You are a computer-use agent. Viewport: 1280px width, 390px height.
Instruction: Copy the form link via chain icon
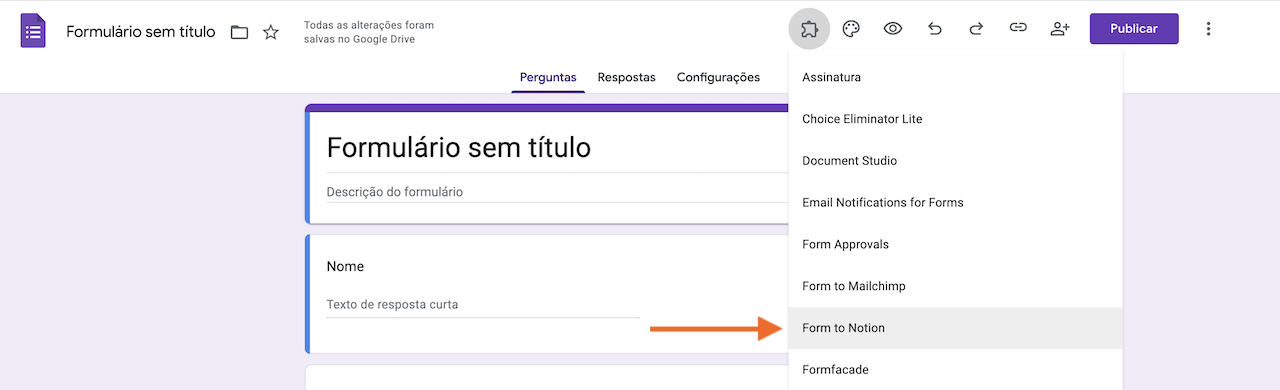pos(1018,29)
